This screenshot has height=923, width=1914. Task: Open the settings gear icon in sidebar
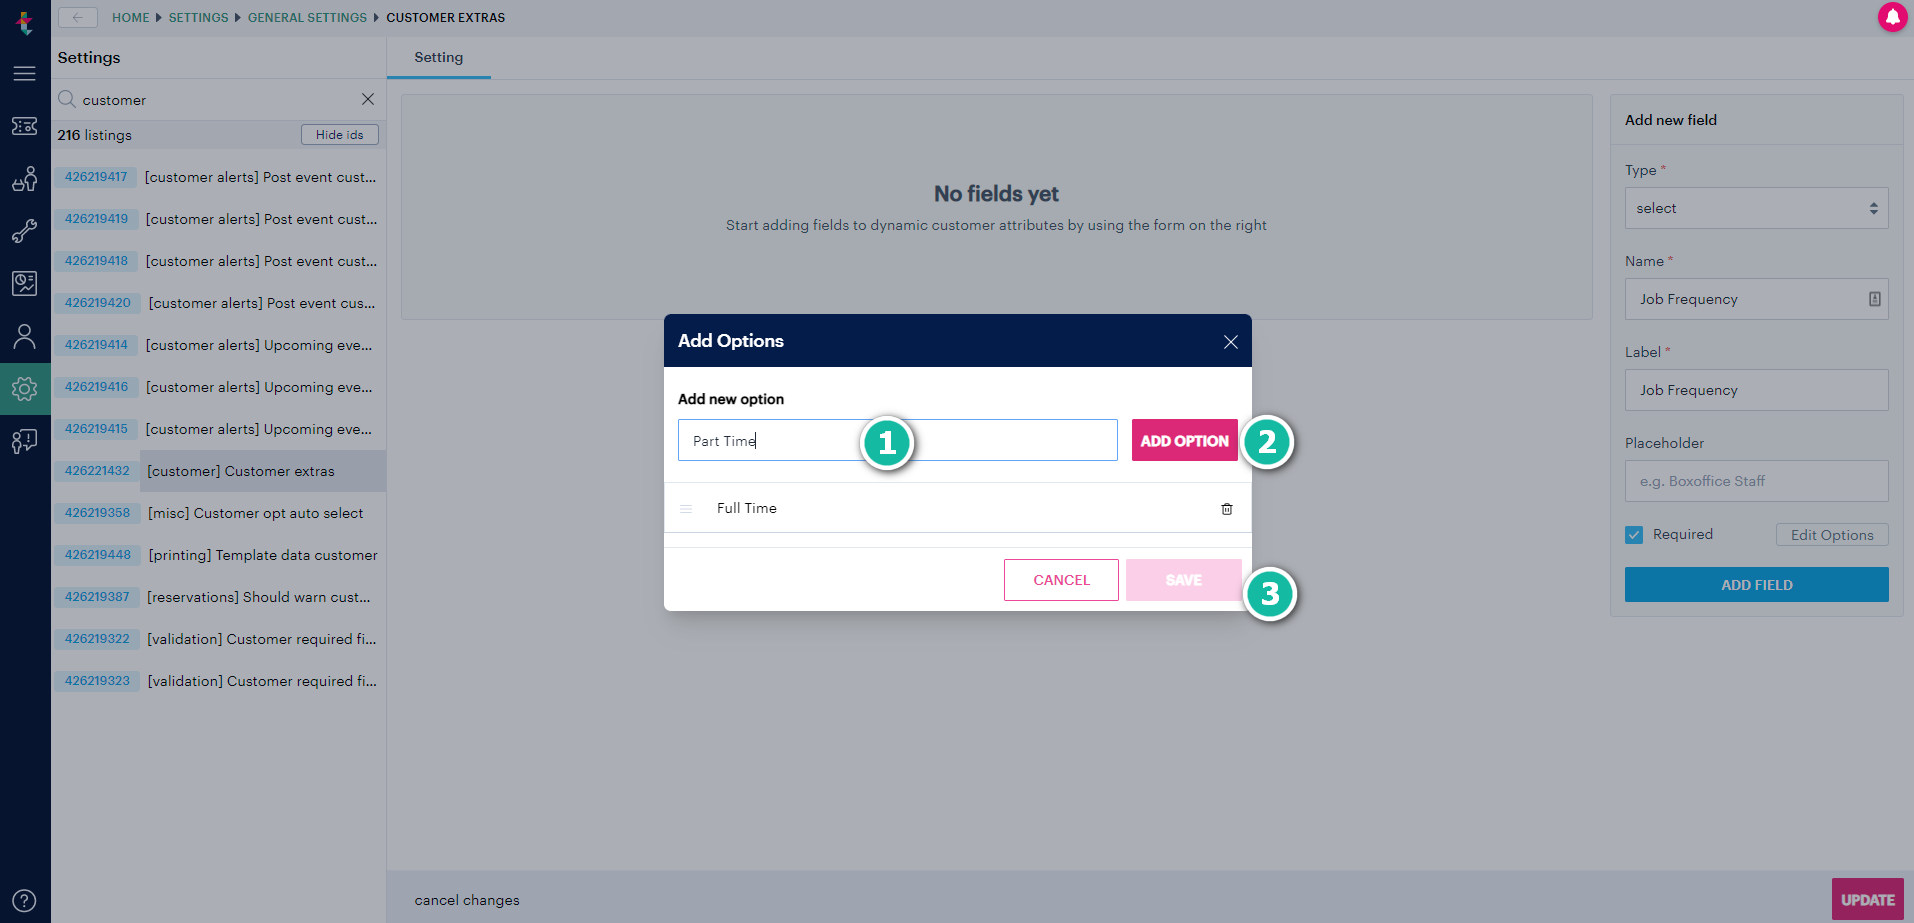click(25, 389)
